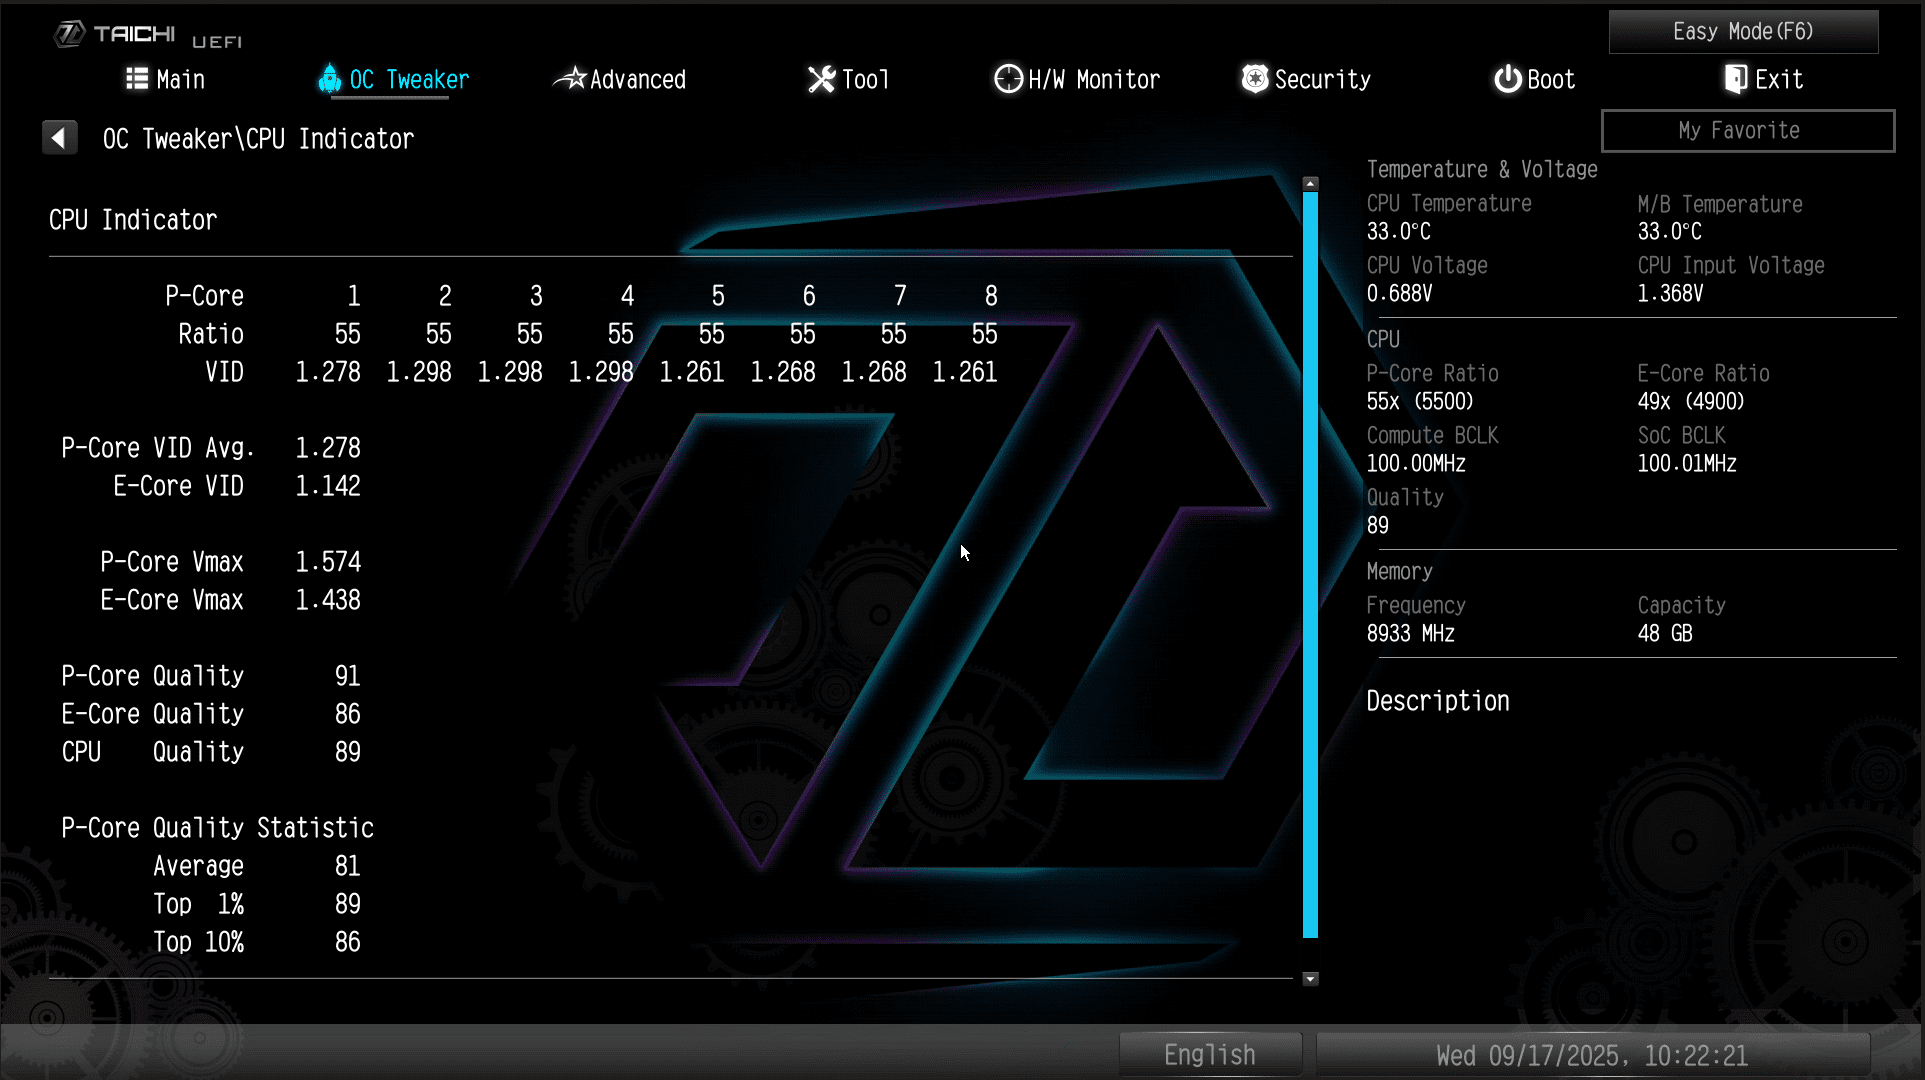Open the Advanced tab
Viewport: 1925px width, 1080px height.
tap(637, 80)
